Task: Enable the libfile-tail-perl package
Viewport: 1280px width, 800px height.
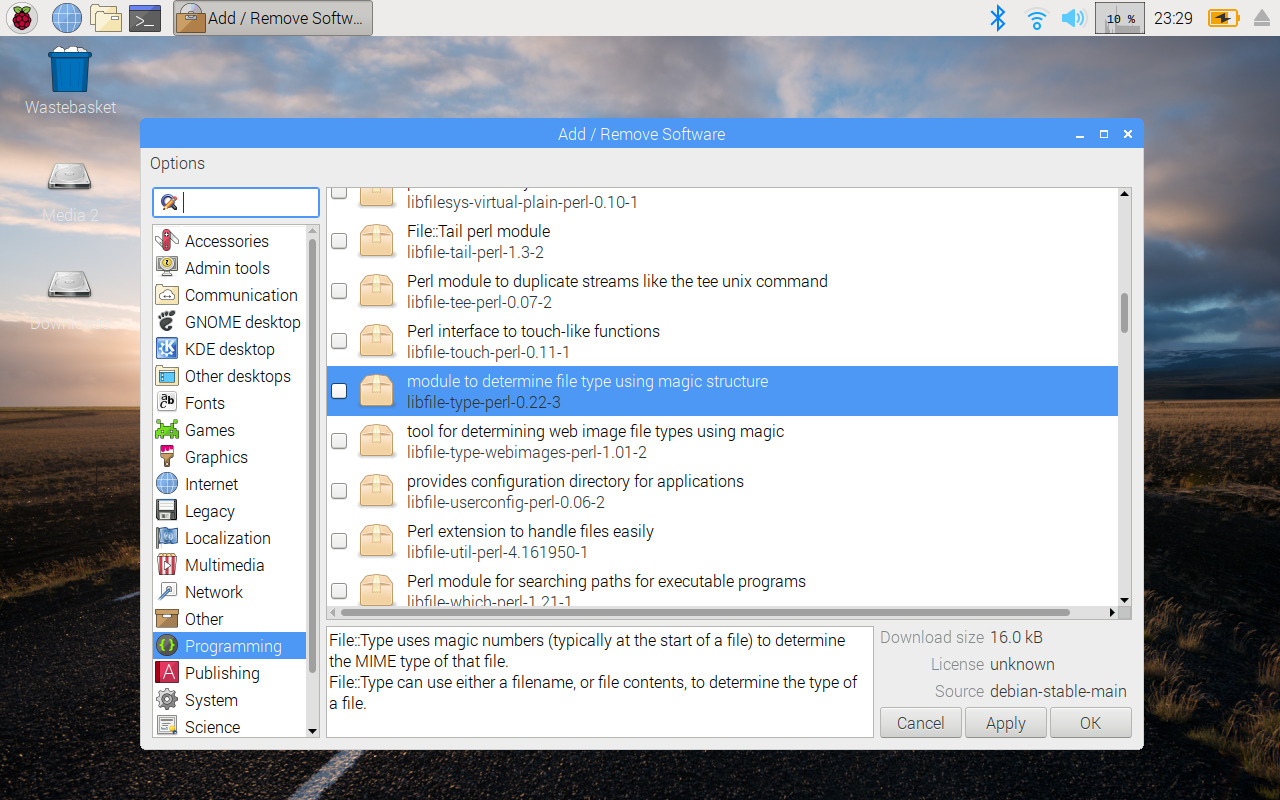Action: point(338,240)
